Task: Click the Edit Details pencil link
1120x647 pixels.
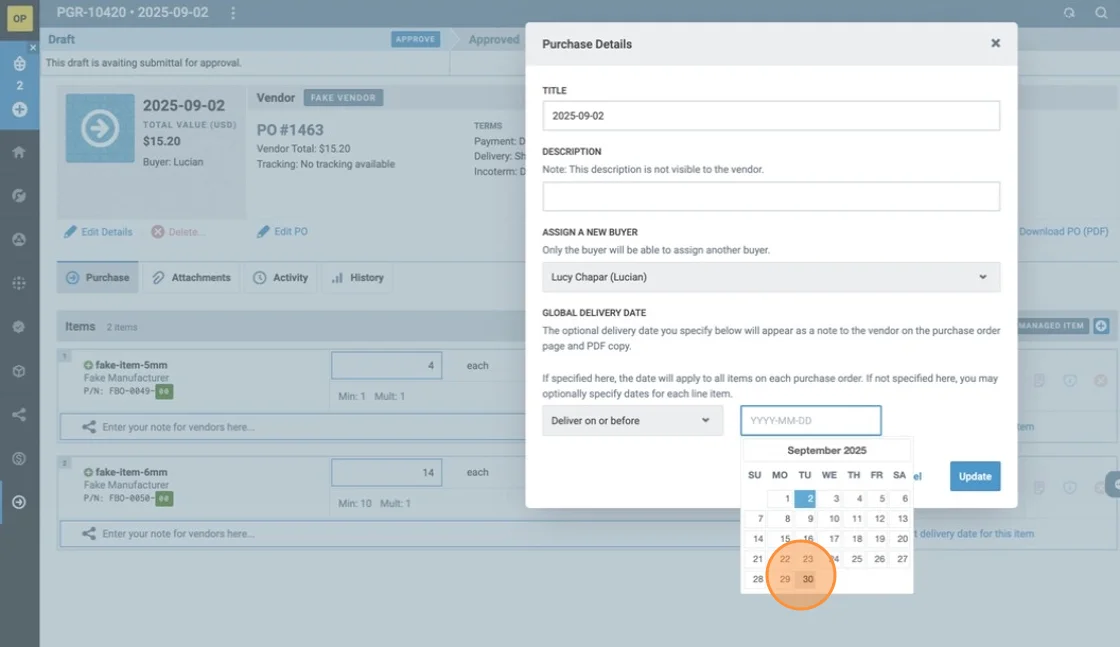Action: pos(98,232)
